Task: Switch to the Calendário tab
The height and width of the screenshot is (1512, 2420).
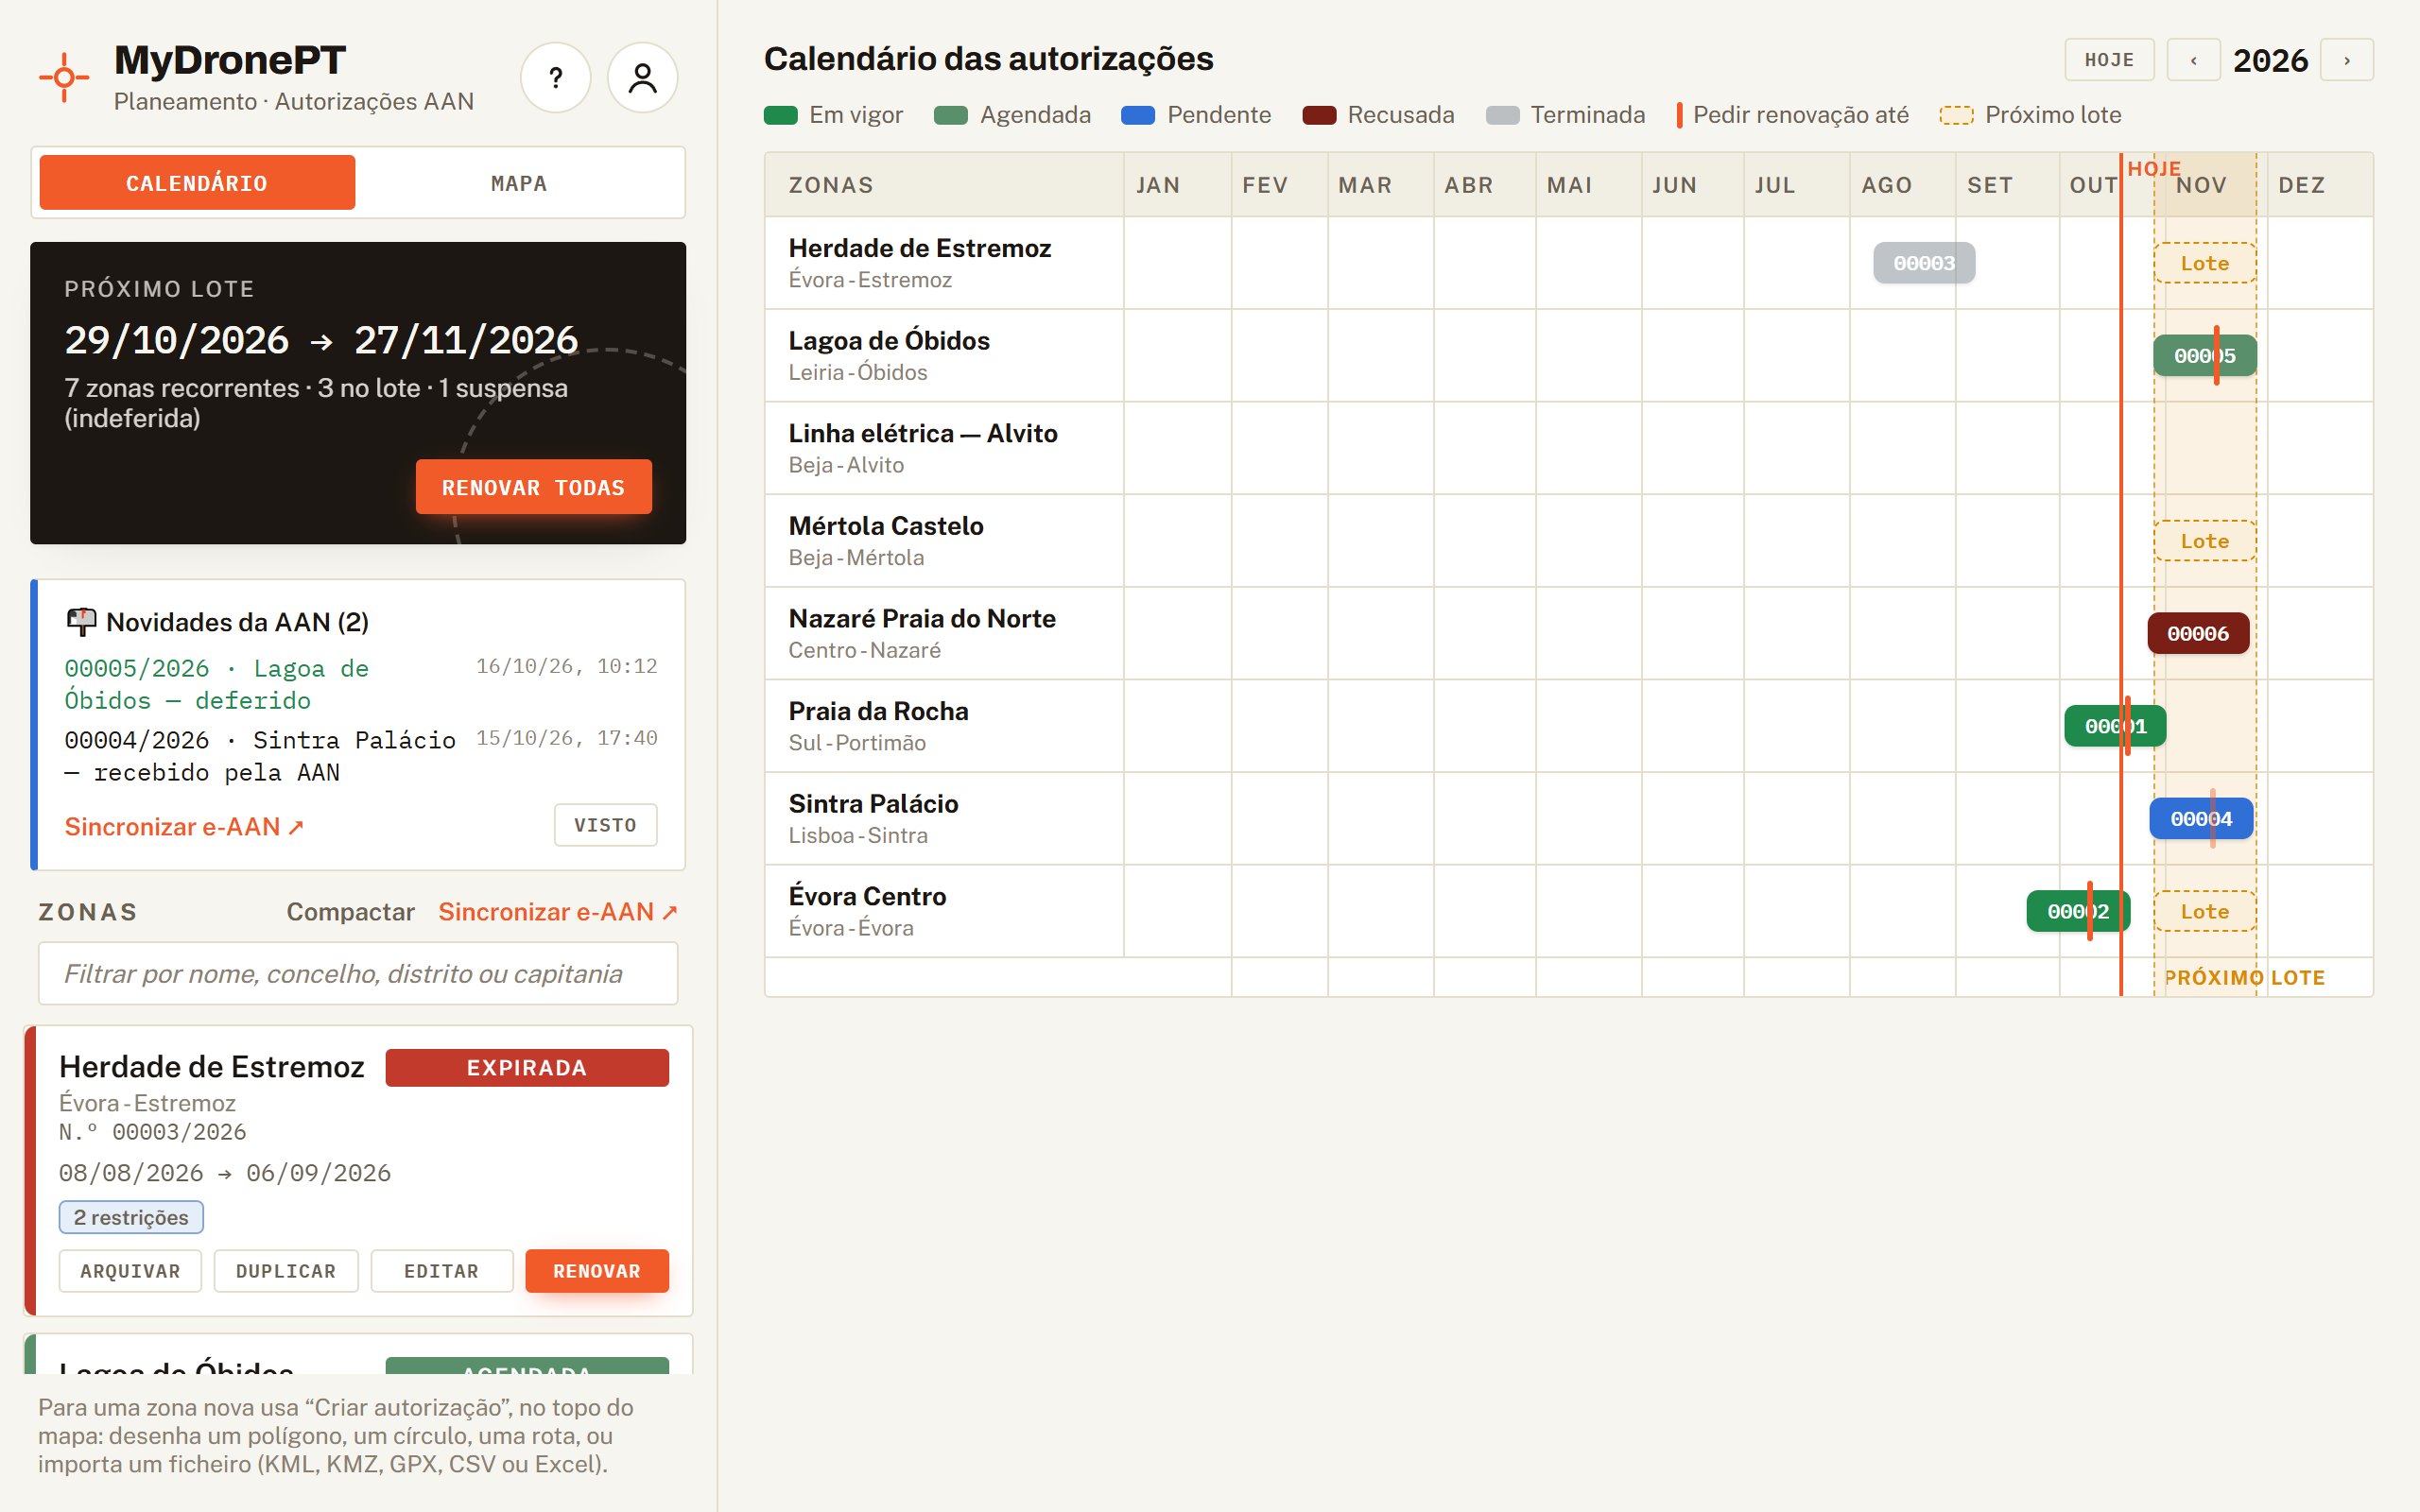Action: coord(197,183)
